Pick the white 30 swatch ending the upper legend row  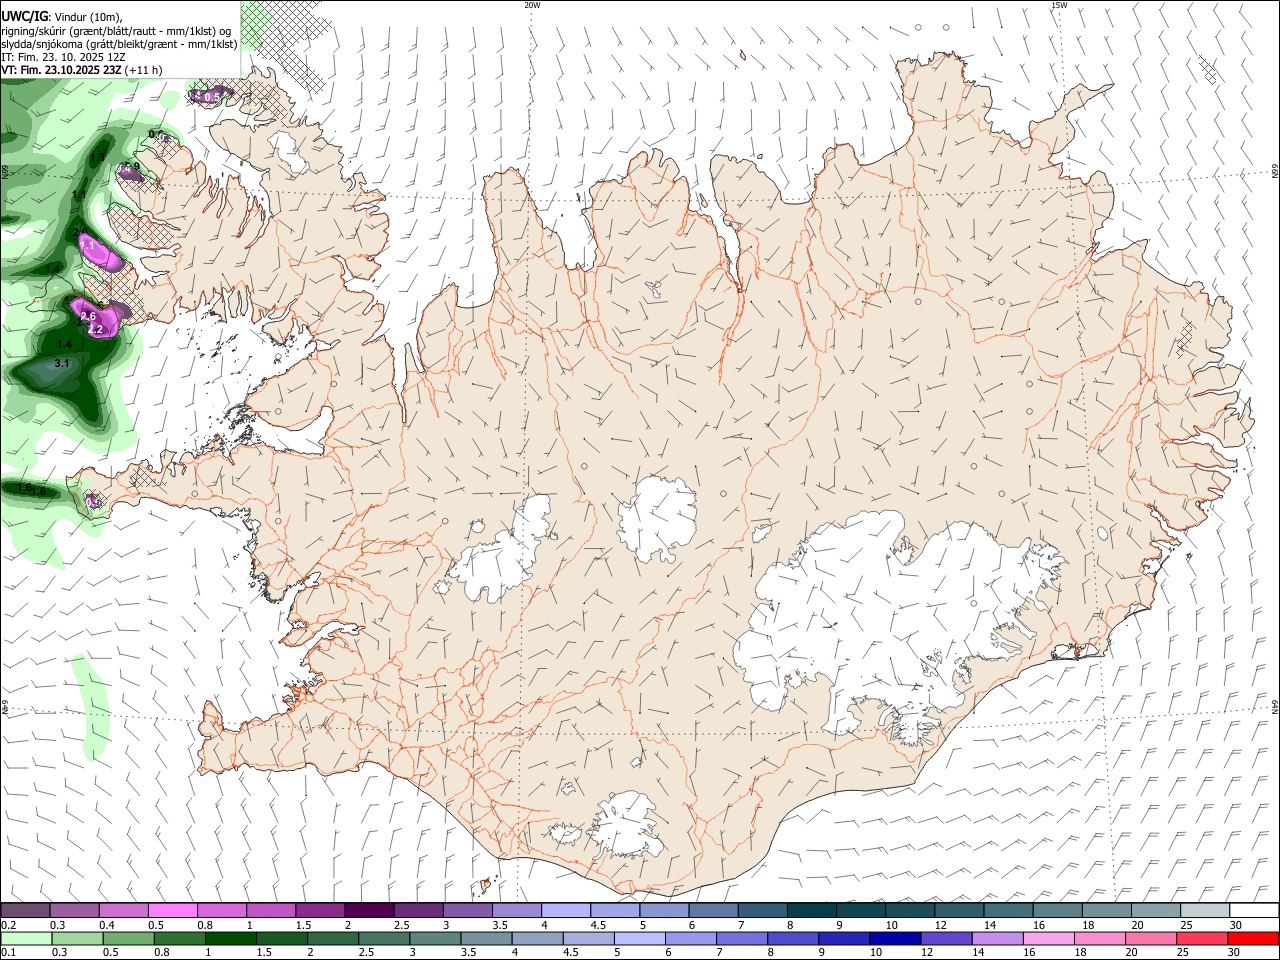pos(1254,910)
